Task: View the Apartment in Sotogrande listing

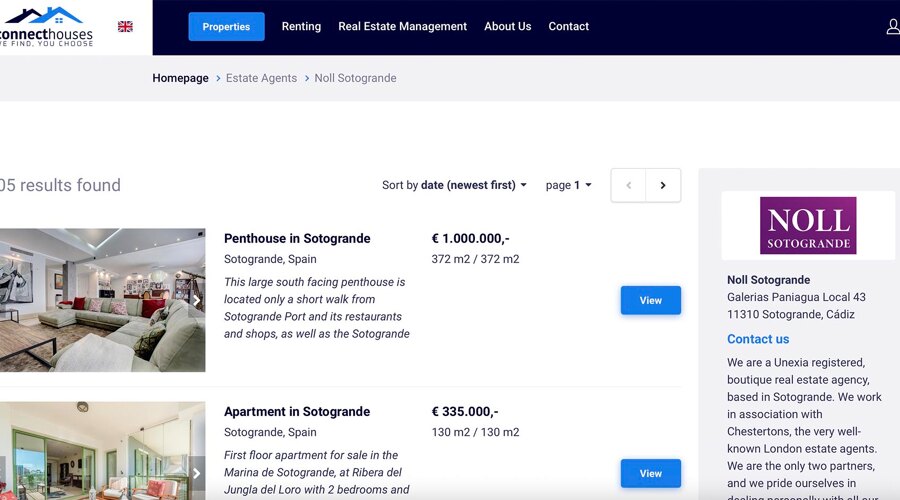Action: point(650,473)
